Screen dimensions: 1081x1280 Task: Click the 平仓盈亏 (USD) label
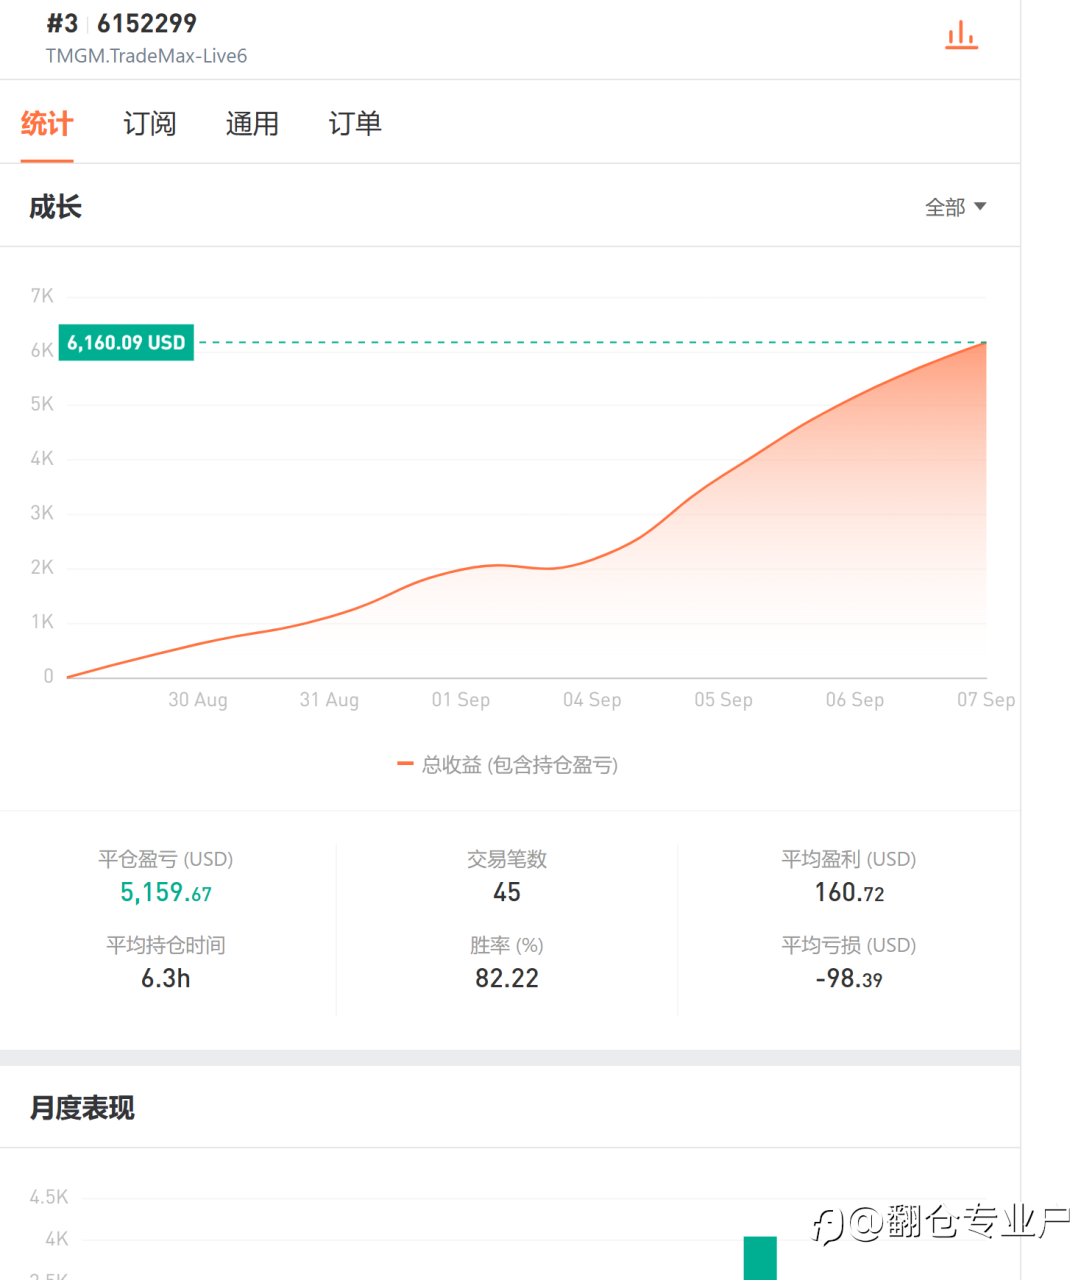(166, 859)
